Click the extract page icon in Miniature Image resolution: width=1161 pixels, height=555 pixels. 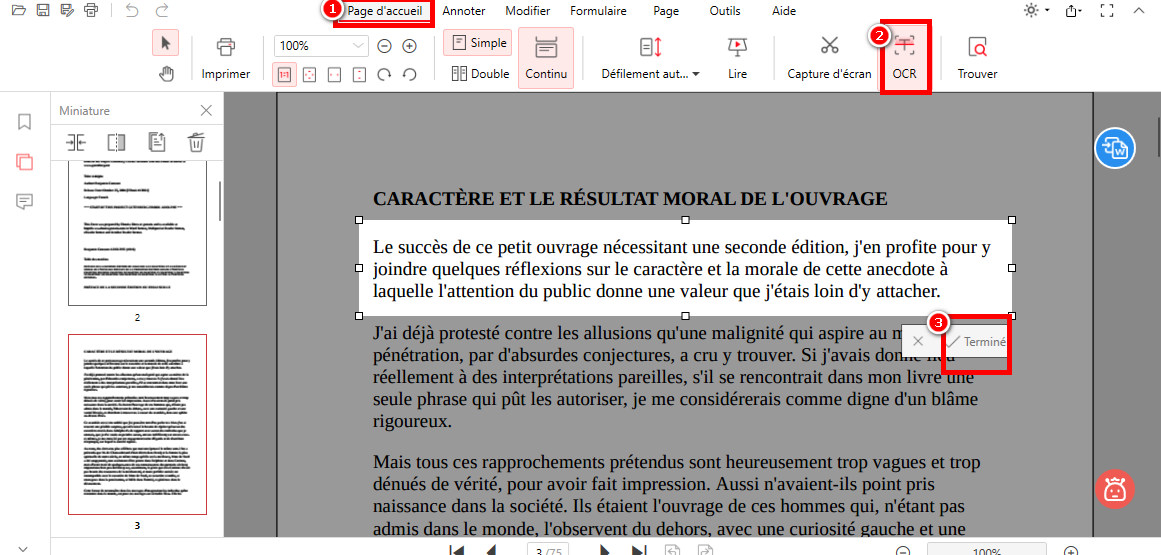point(156,141)
